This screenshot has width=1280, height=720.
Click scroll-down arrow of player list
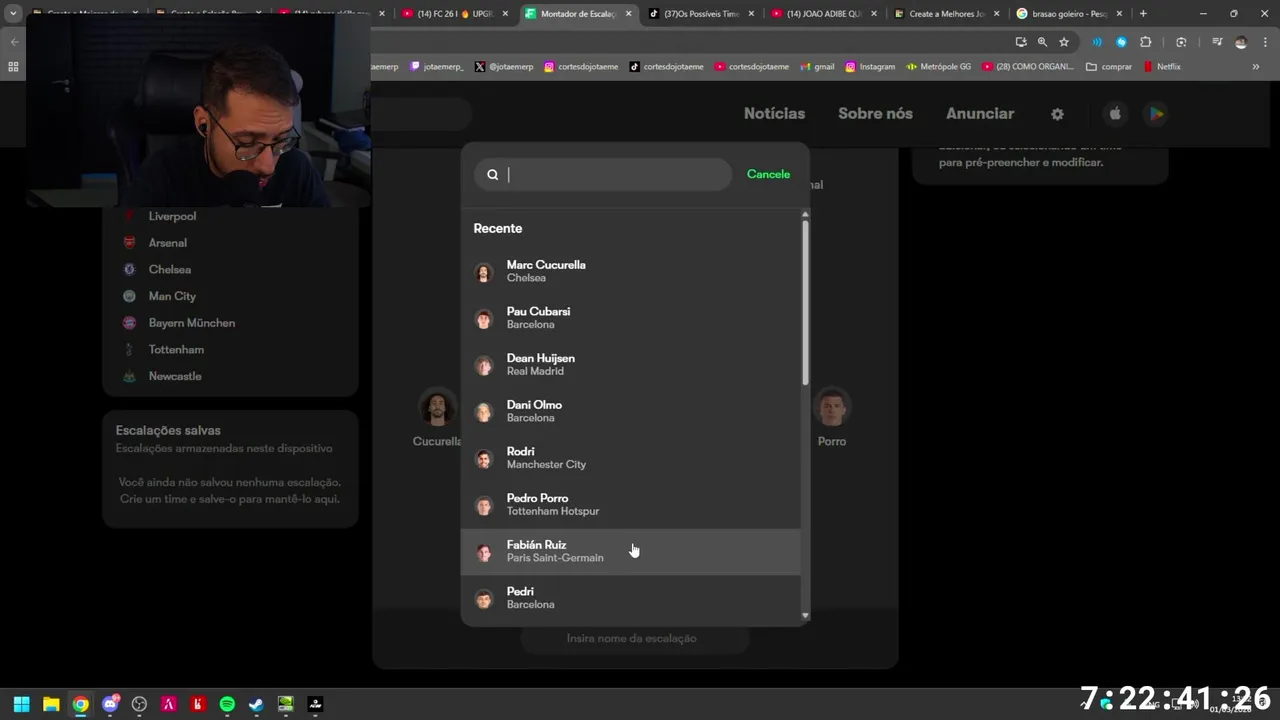805,616
